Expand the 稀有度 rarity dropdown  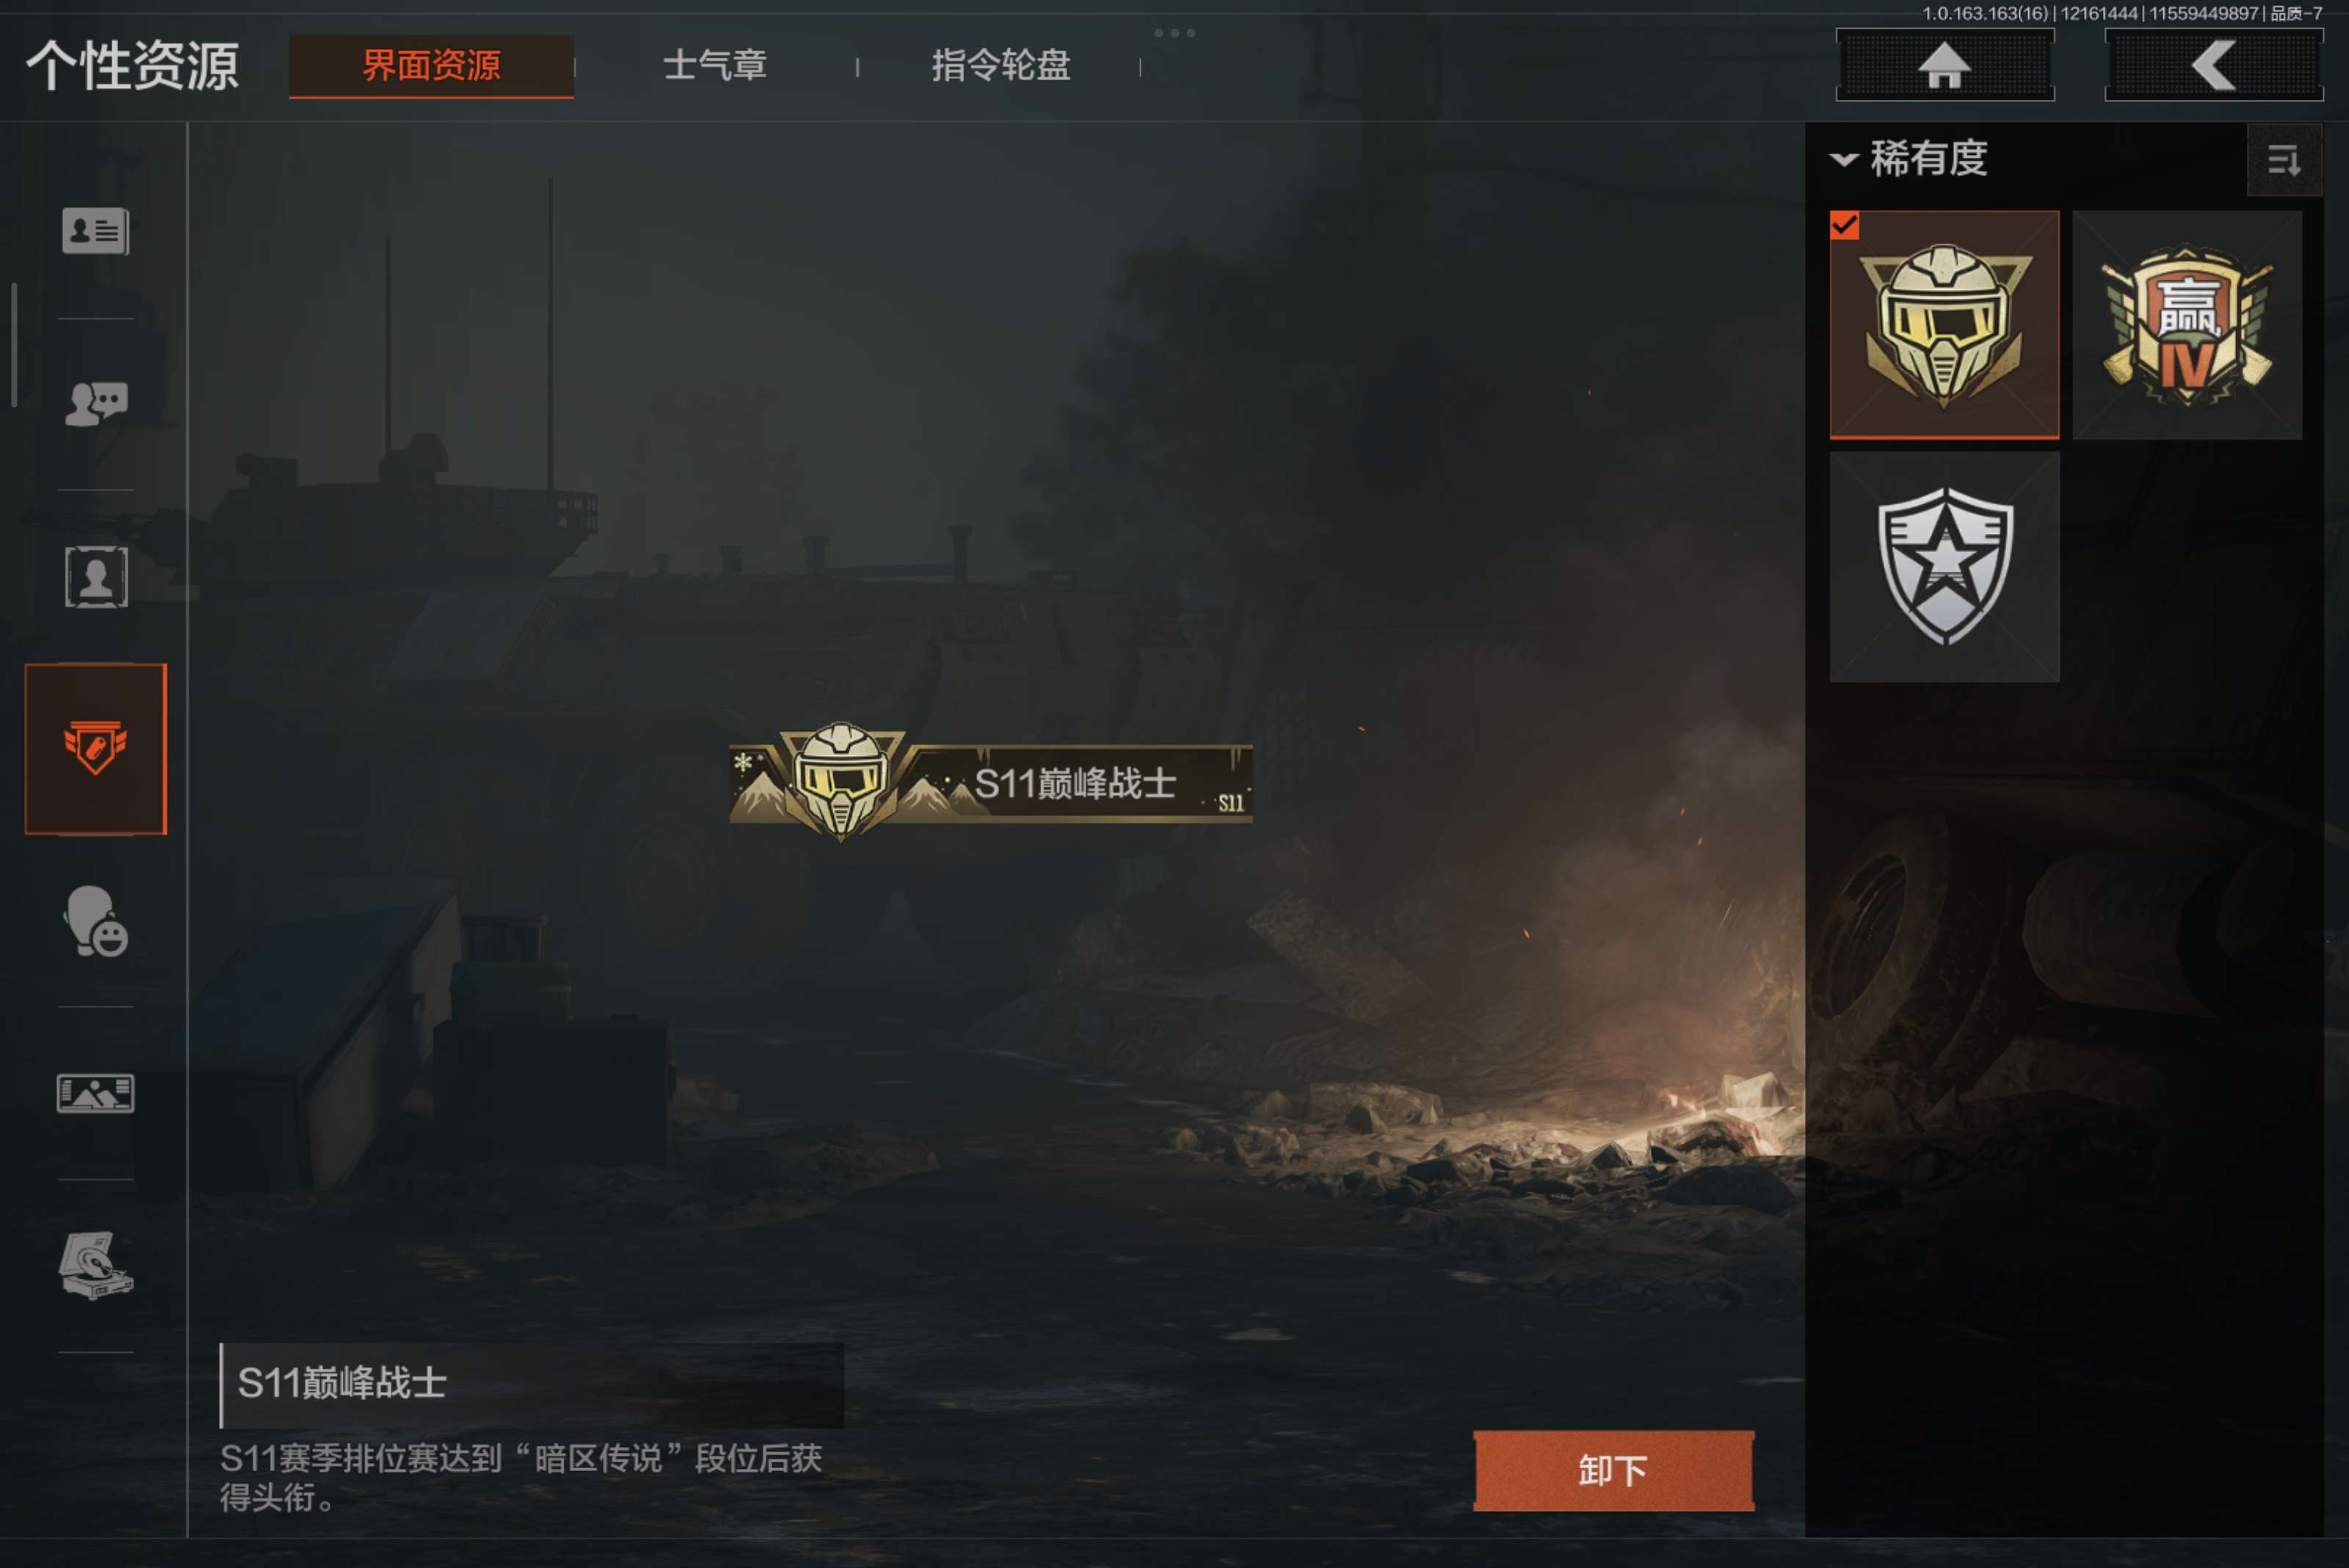(x=1909, y=159)
